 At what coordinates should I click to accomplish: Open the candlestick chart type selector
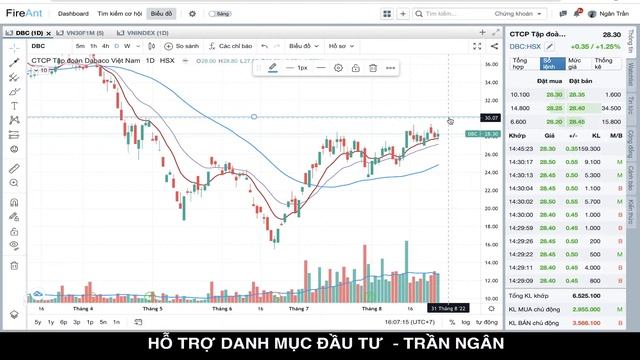click(151, 46)
